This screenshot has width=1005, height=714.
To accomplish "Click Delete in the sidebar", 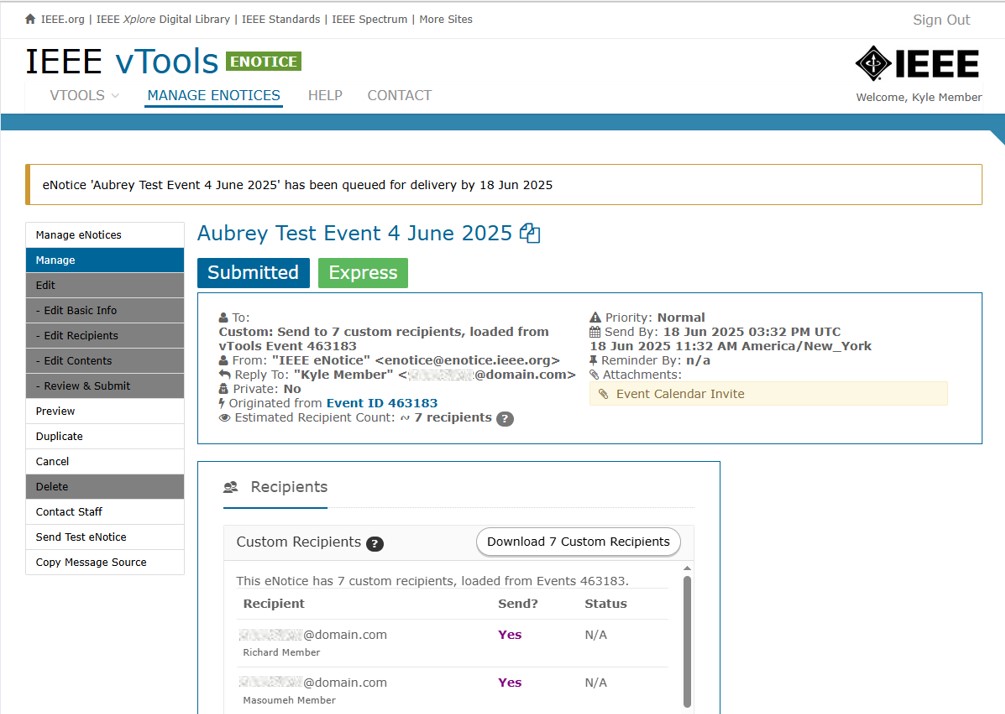I will pos(105,486).
